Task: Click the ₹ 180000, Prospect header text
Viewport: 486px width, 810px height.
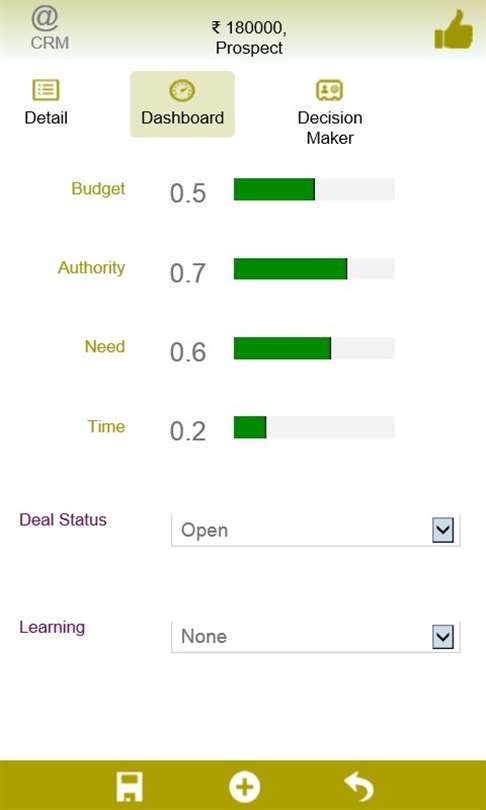Action: 249,38
